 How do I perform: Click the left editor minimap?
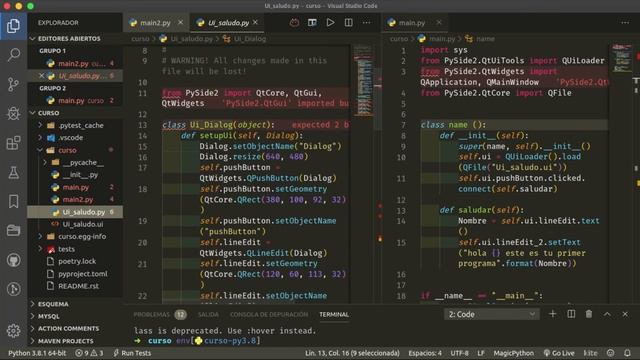[x=363, y=81]
